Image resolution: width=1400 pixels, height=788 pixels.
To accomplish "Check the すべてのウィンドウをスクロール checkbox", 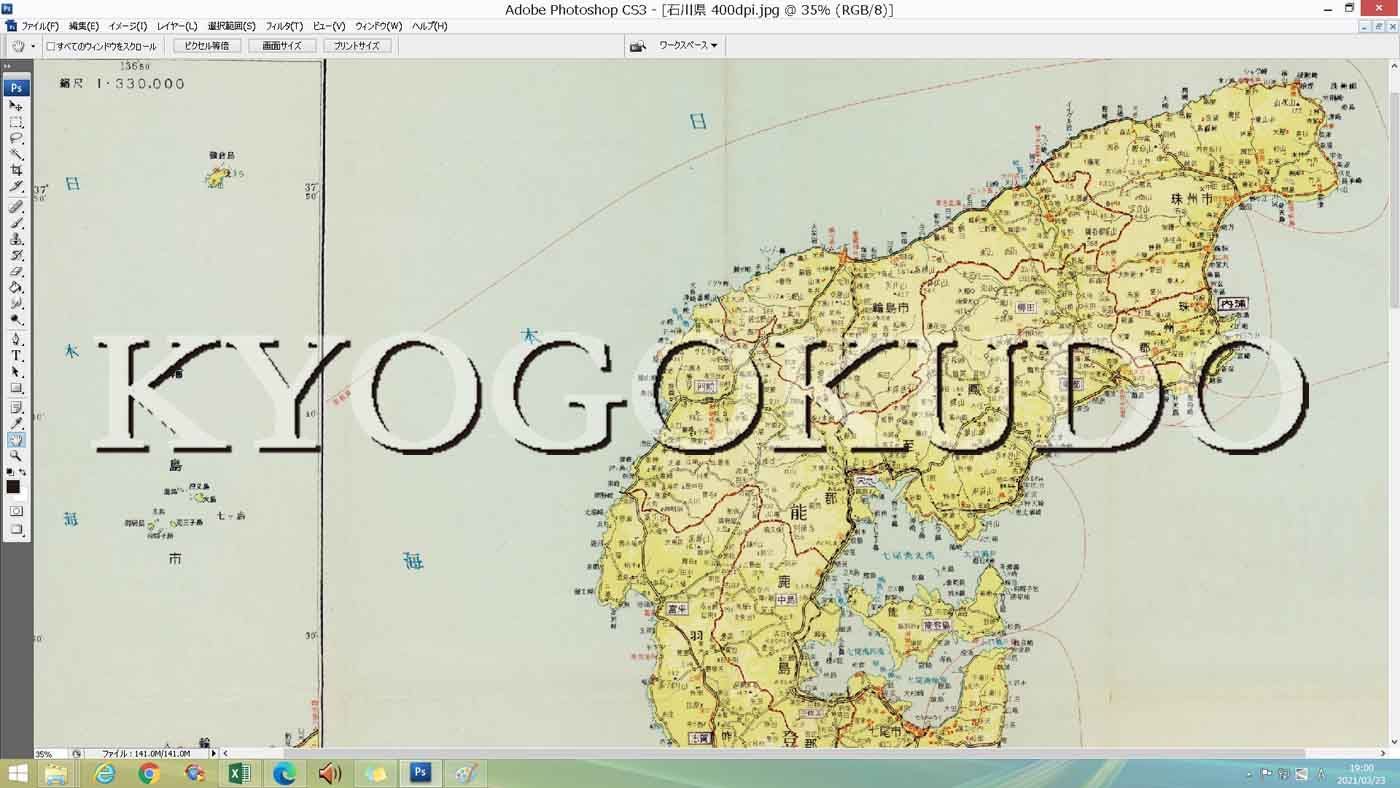I will click(x=51, y=46).
